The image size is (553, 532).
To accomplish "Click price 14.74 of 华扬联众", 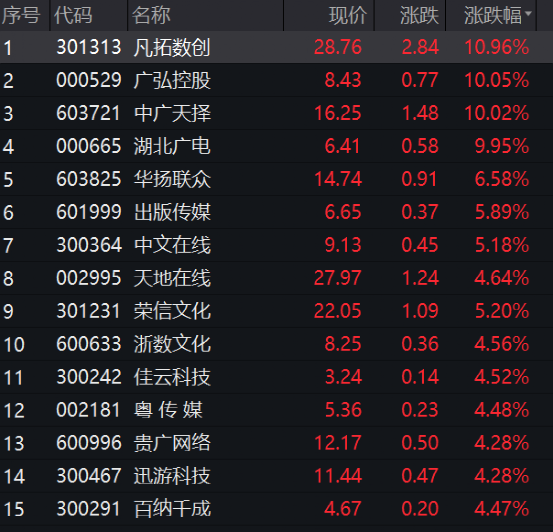I will (338, 179).
